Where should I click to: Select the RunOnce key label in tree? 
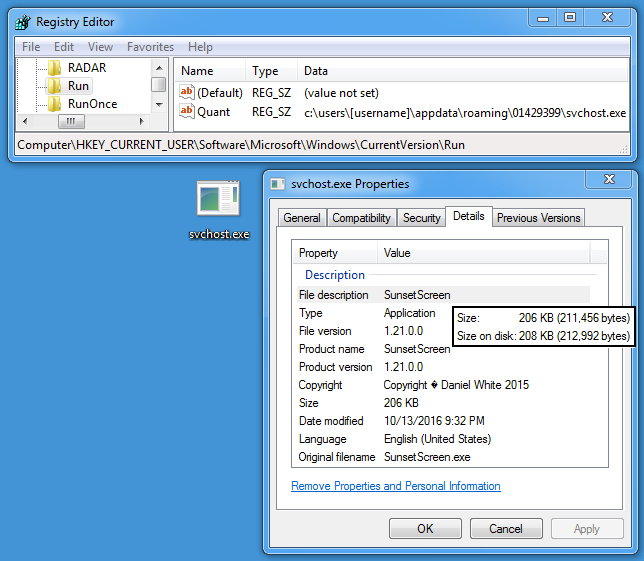[92, 104]
